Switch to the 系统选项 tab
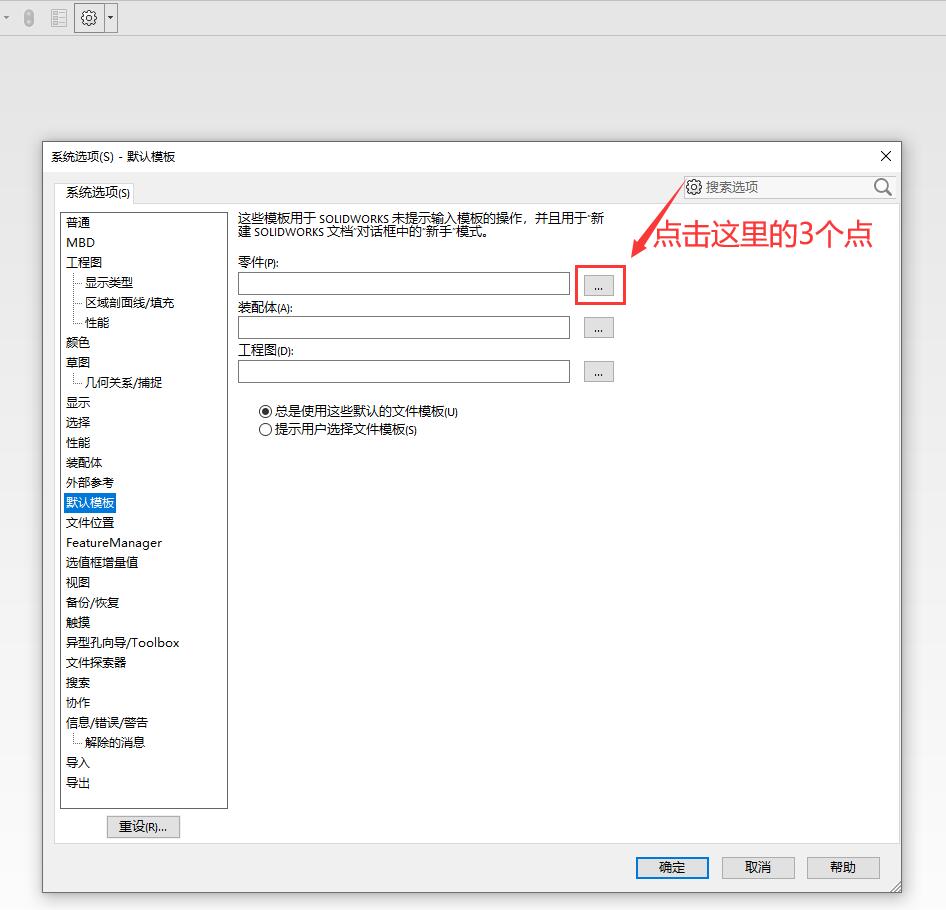Screen dimensions: 946x910 tap(97, 193)
